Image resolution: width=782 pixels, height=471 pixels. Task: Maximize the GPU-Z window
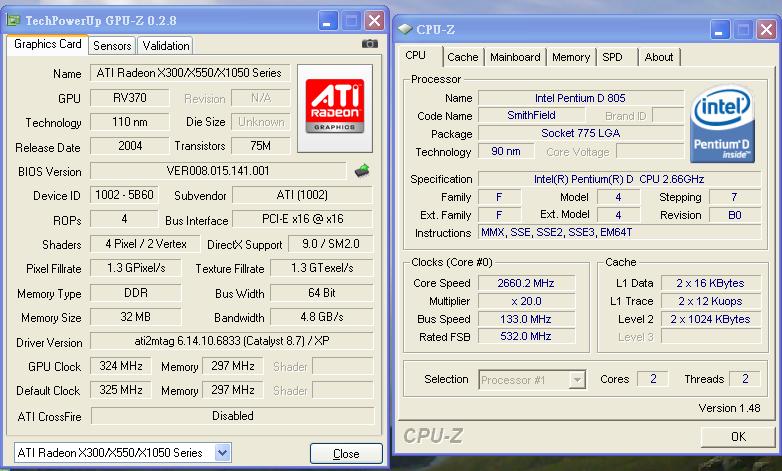point(351,20)
